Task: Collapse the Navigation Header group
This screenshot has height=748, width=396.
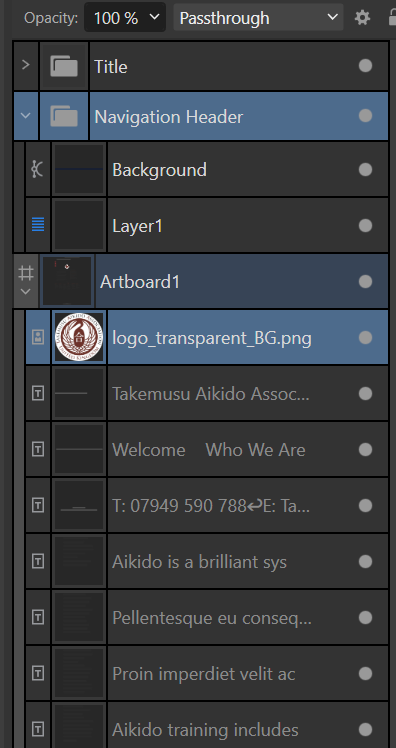Action: coord(26,115)
